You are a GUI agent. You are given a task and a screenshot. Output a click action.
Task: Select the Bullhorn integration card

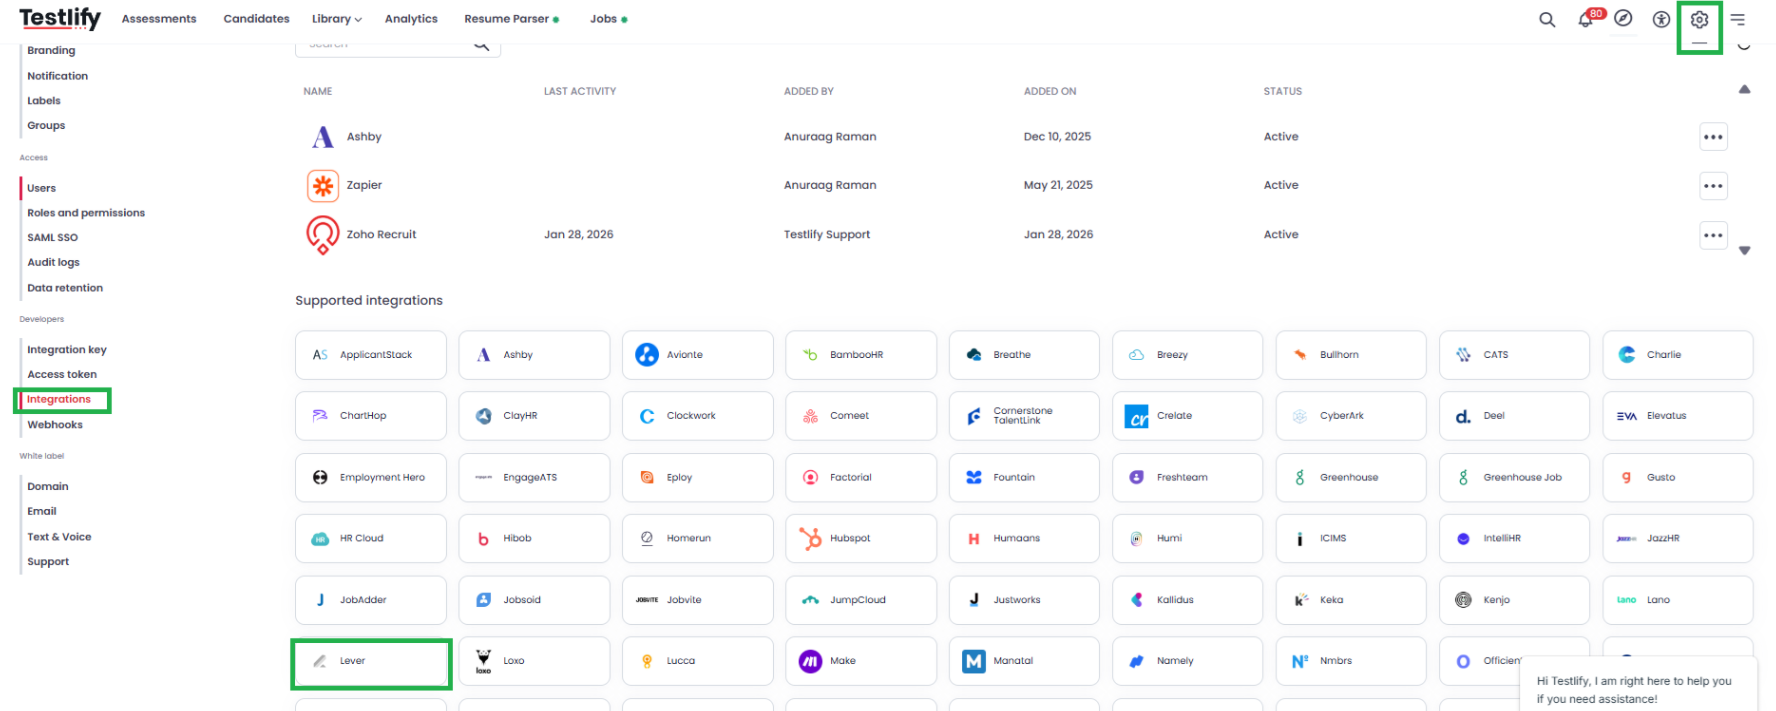click(x=1351, y=355)
